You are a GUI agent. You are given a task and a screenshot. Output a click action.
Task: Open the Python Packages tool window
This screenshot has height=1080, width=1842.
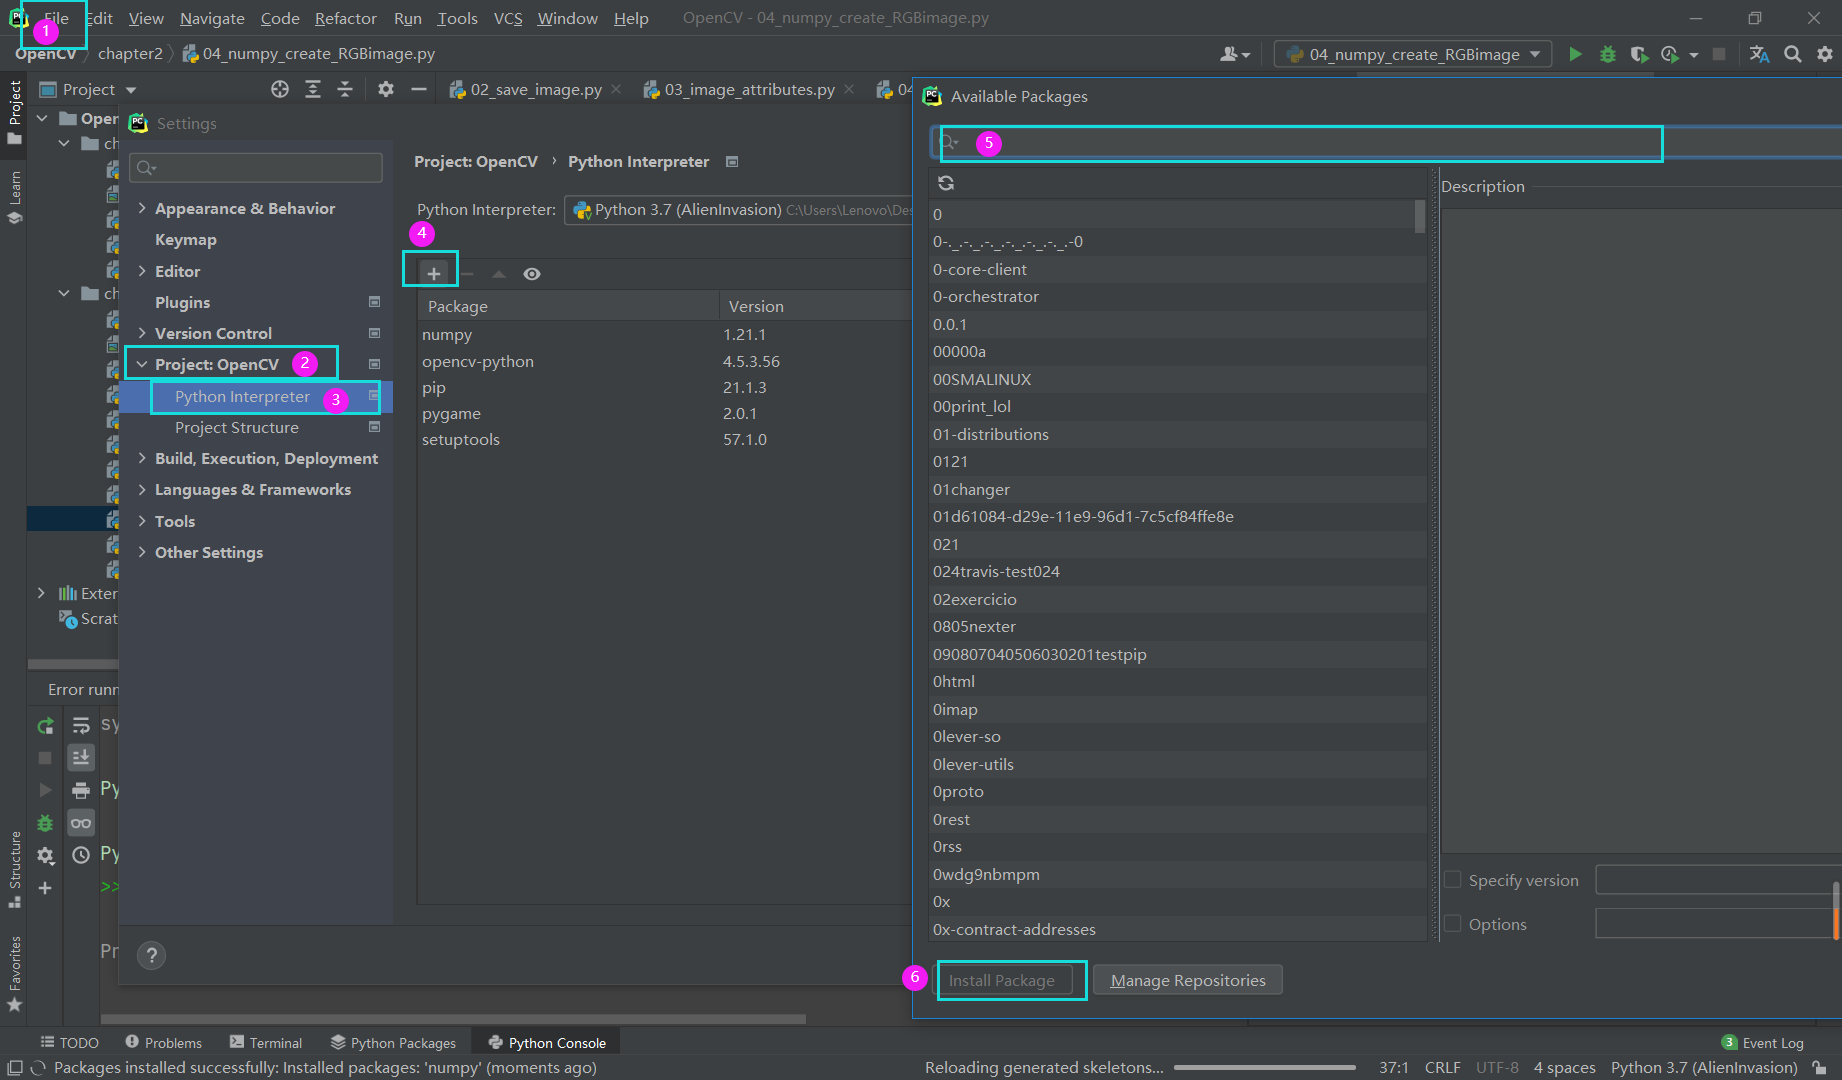pyautogui.click(x=393, y=1042)
